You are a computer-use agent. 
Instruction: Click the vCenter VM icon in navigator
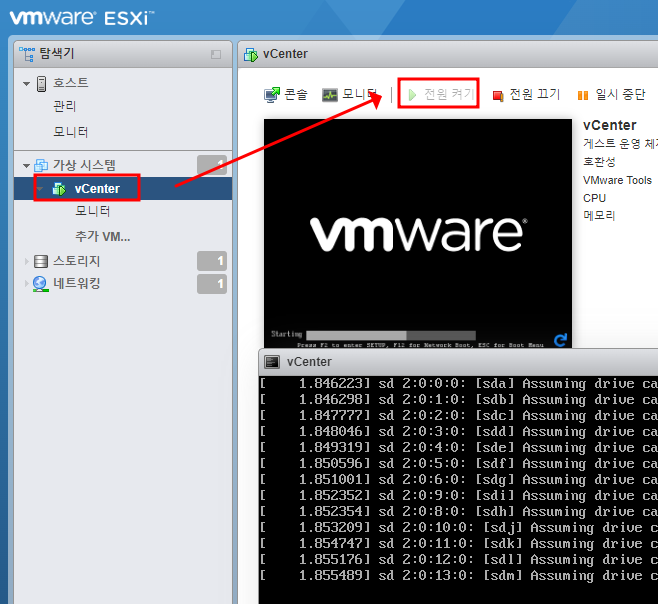59,189
